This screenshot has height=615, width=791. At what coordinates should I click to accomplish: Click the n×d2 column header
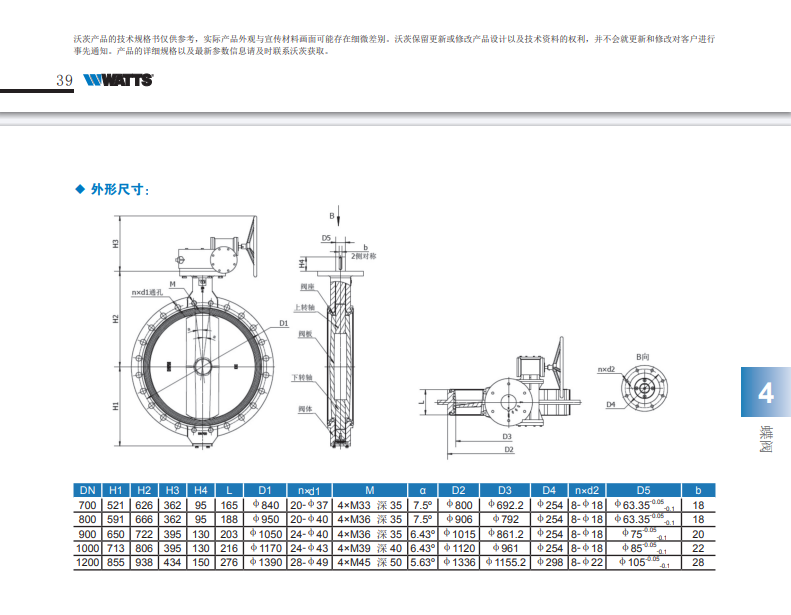(x=586, y=490)
